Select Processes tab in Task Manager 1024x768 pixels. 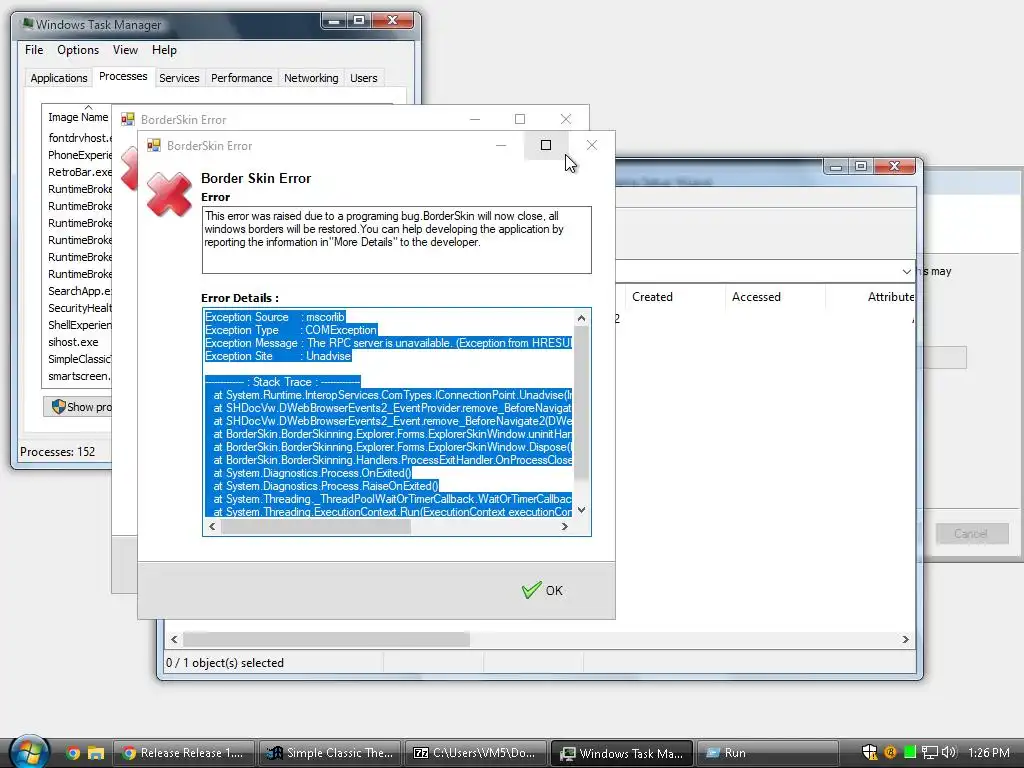[x=123, y=76]
